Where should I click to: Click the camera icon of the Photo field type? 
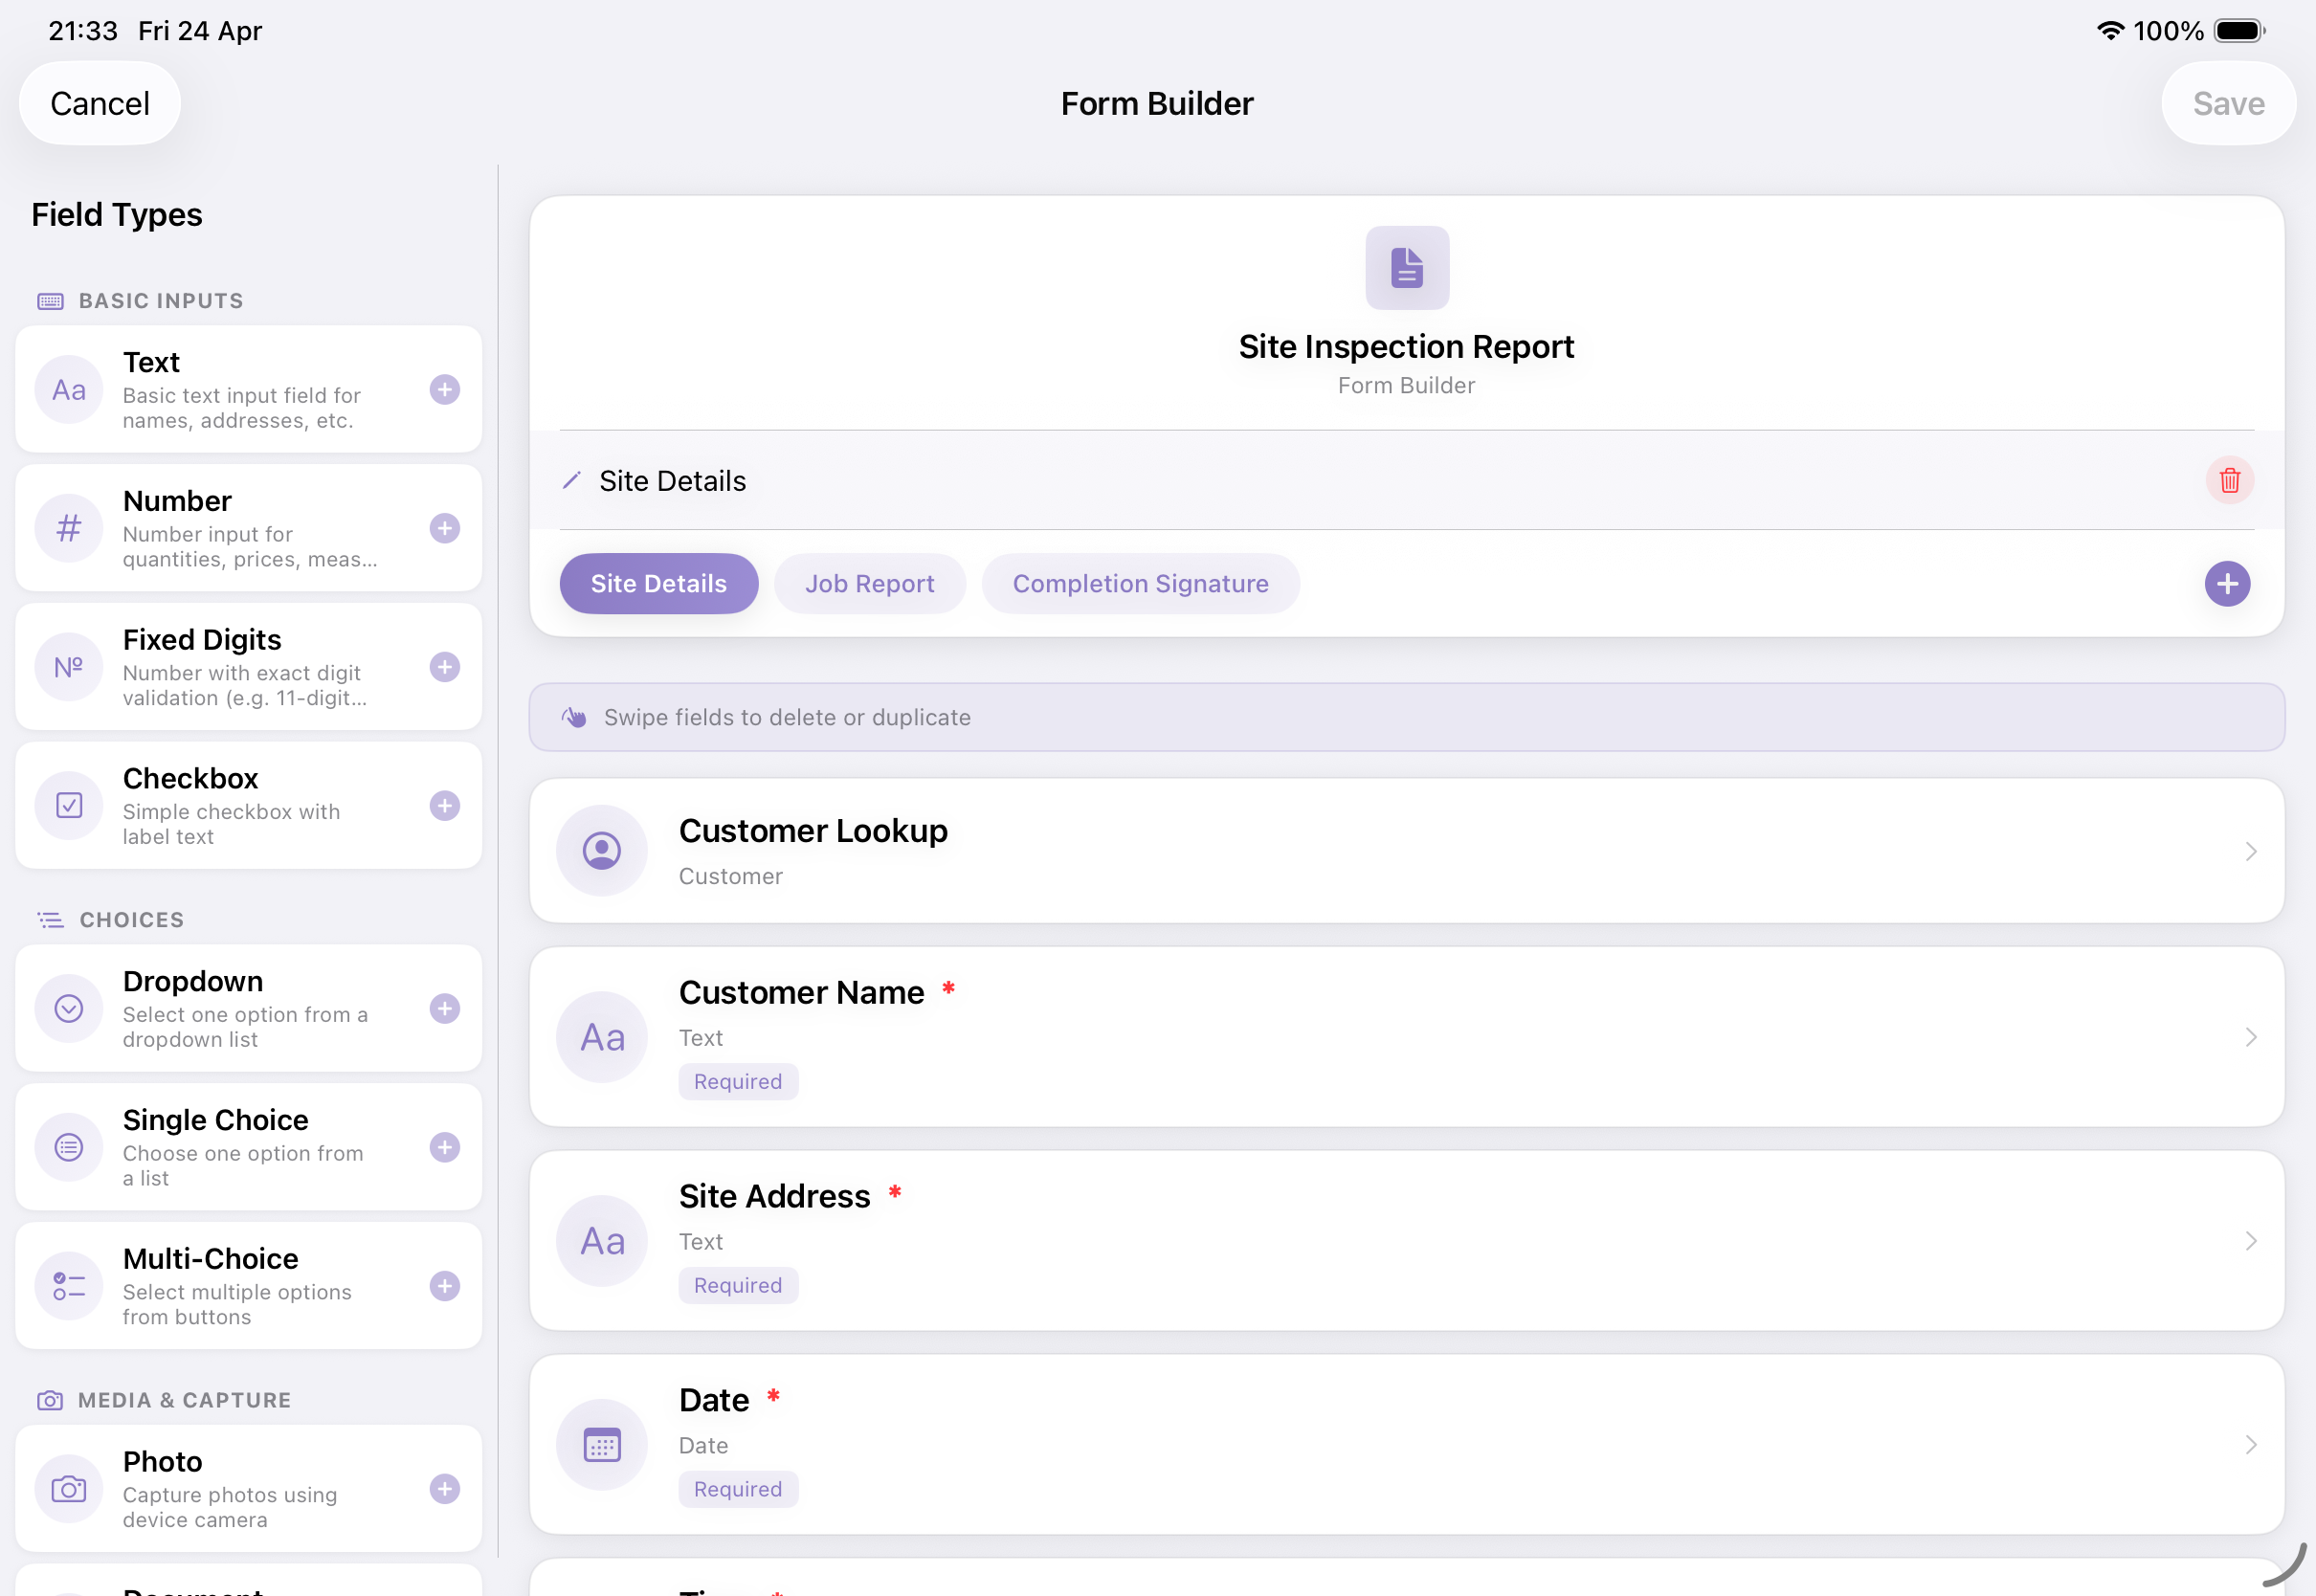[69, 1489]
